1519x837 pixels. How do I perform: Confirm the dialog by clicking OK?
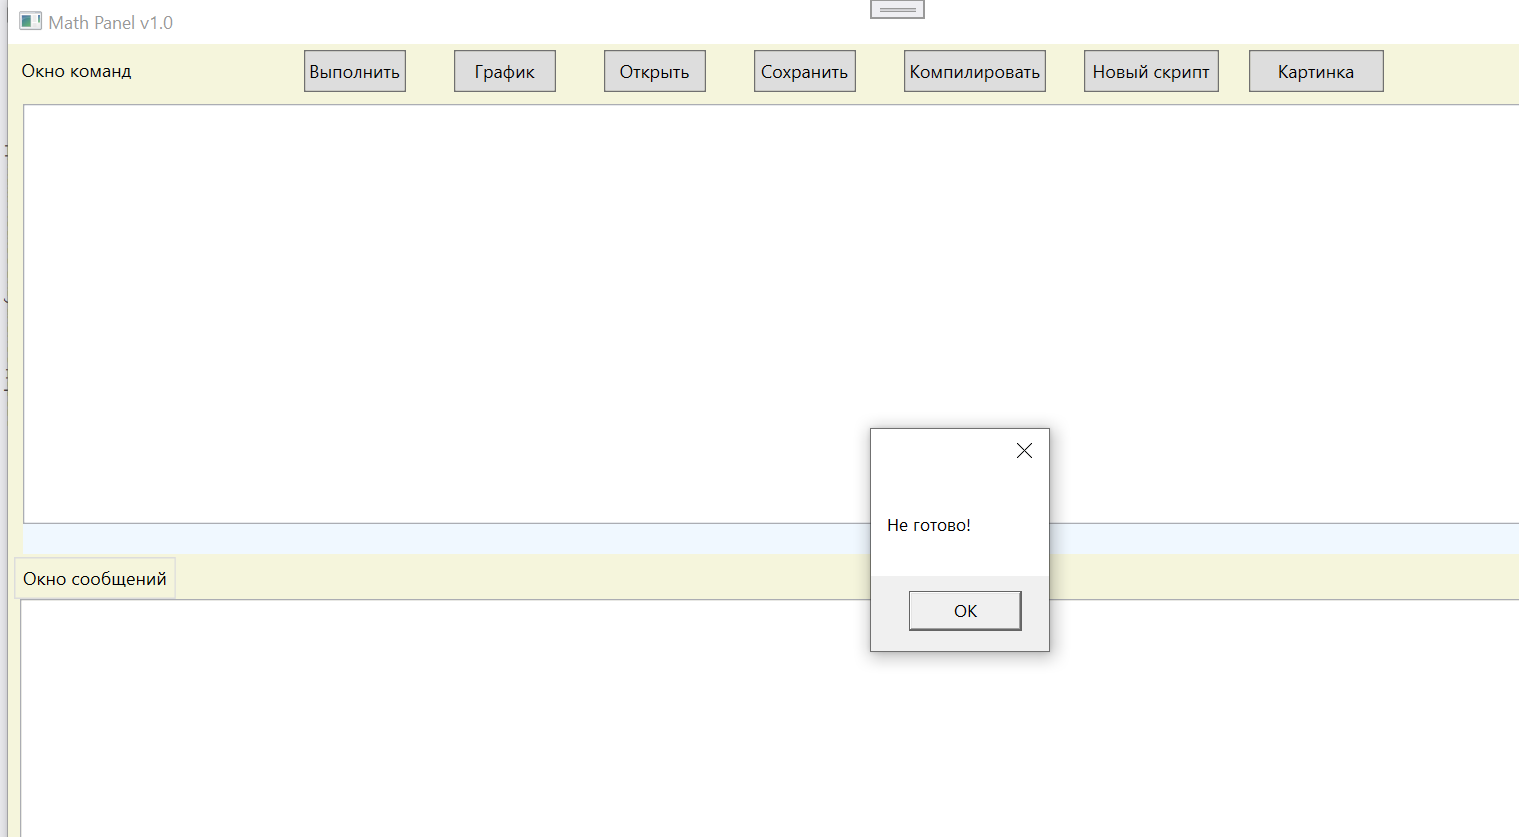(964, 611)
